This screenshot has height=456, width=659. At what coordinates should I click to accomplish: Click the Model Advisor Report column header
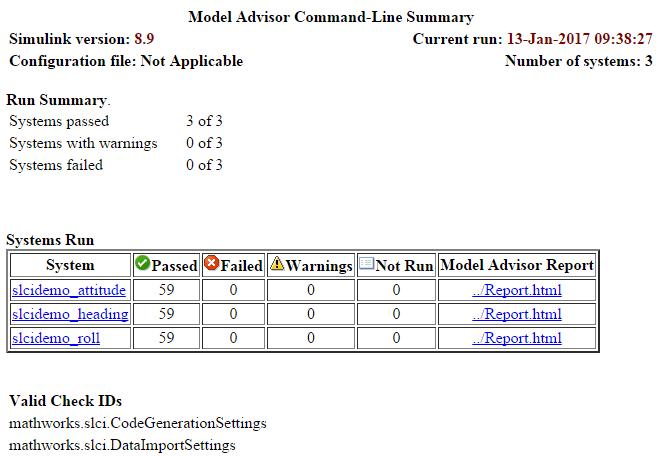tap(517, 265)
